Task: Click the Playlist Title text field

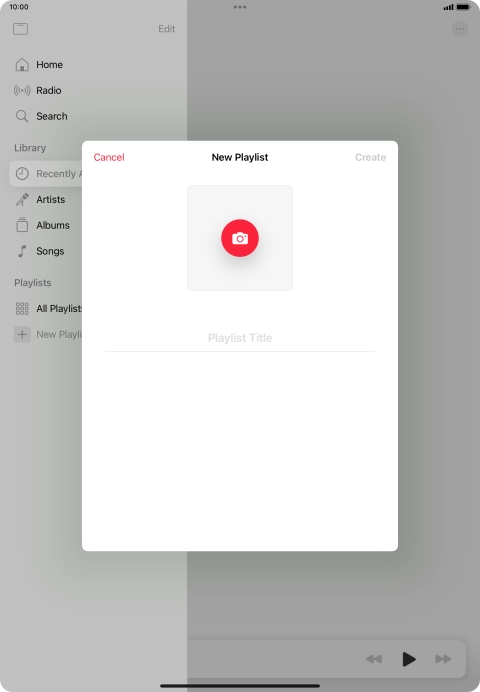Action: point(240,338)
